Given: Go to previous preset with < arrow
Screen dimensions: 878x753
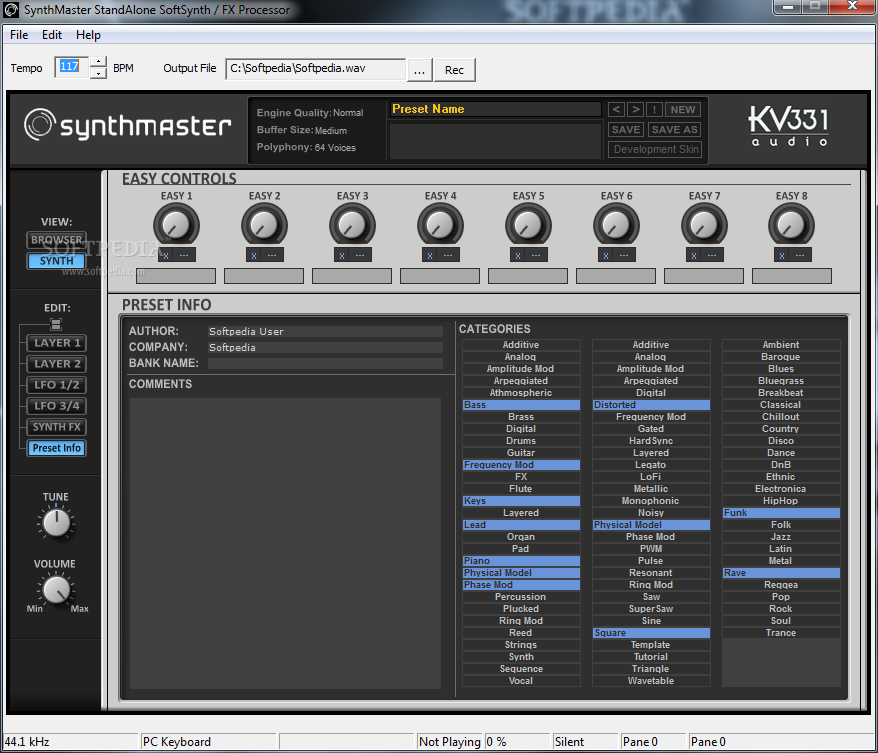Looking at the screenshot, I should [616, 110].
